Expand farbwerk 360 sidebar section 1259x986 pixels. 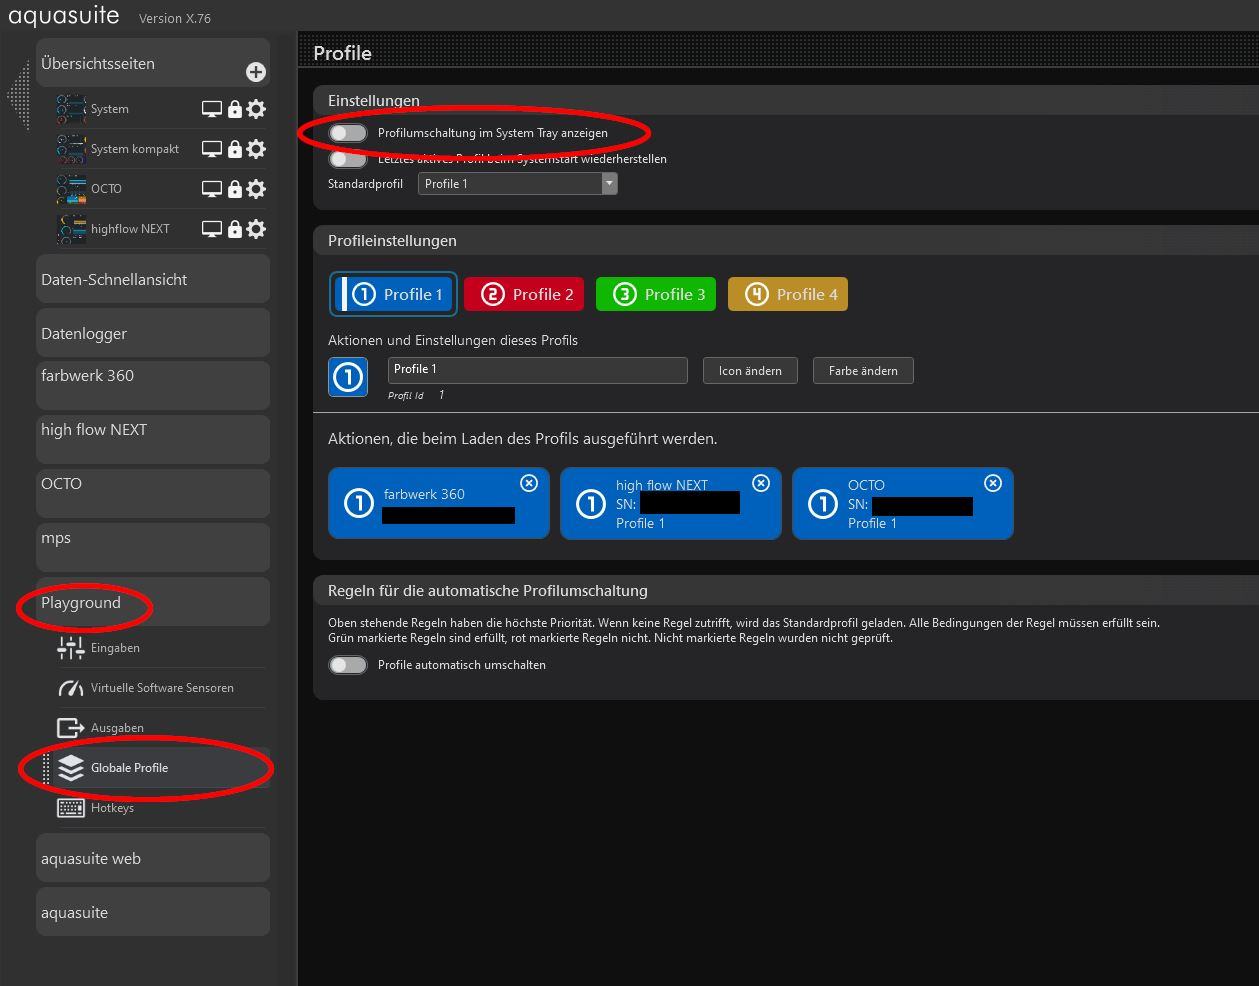point(153,385)
